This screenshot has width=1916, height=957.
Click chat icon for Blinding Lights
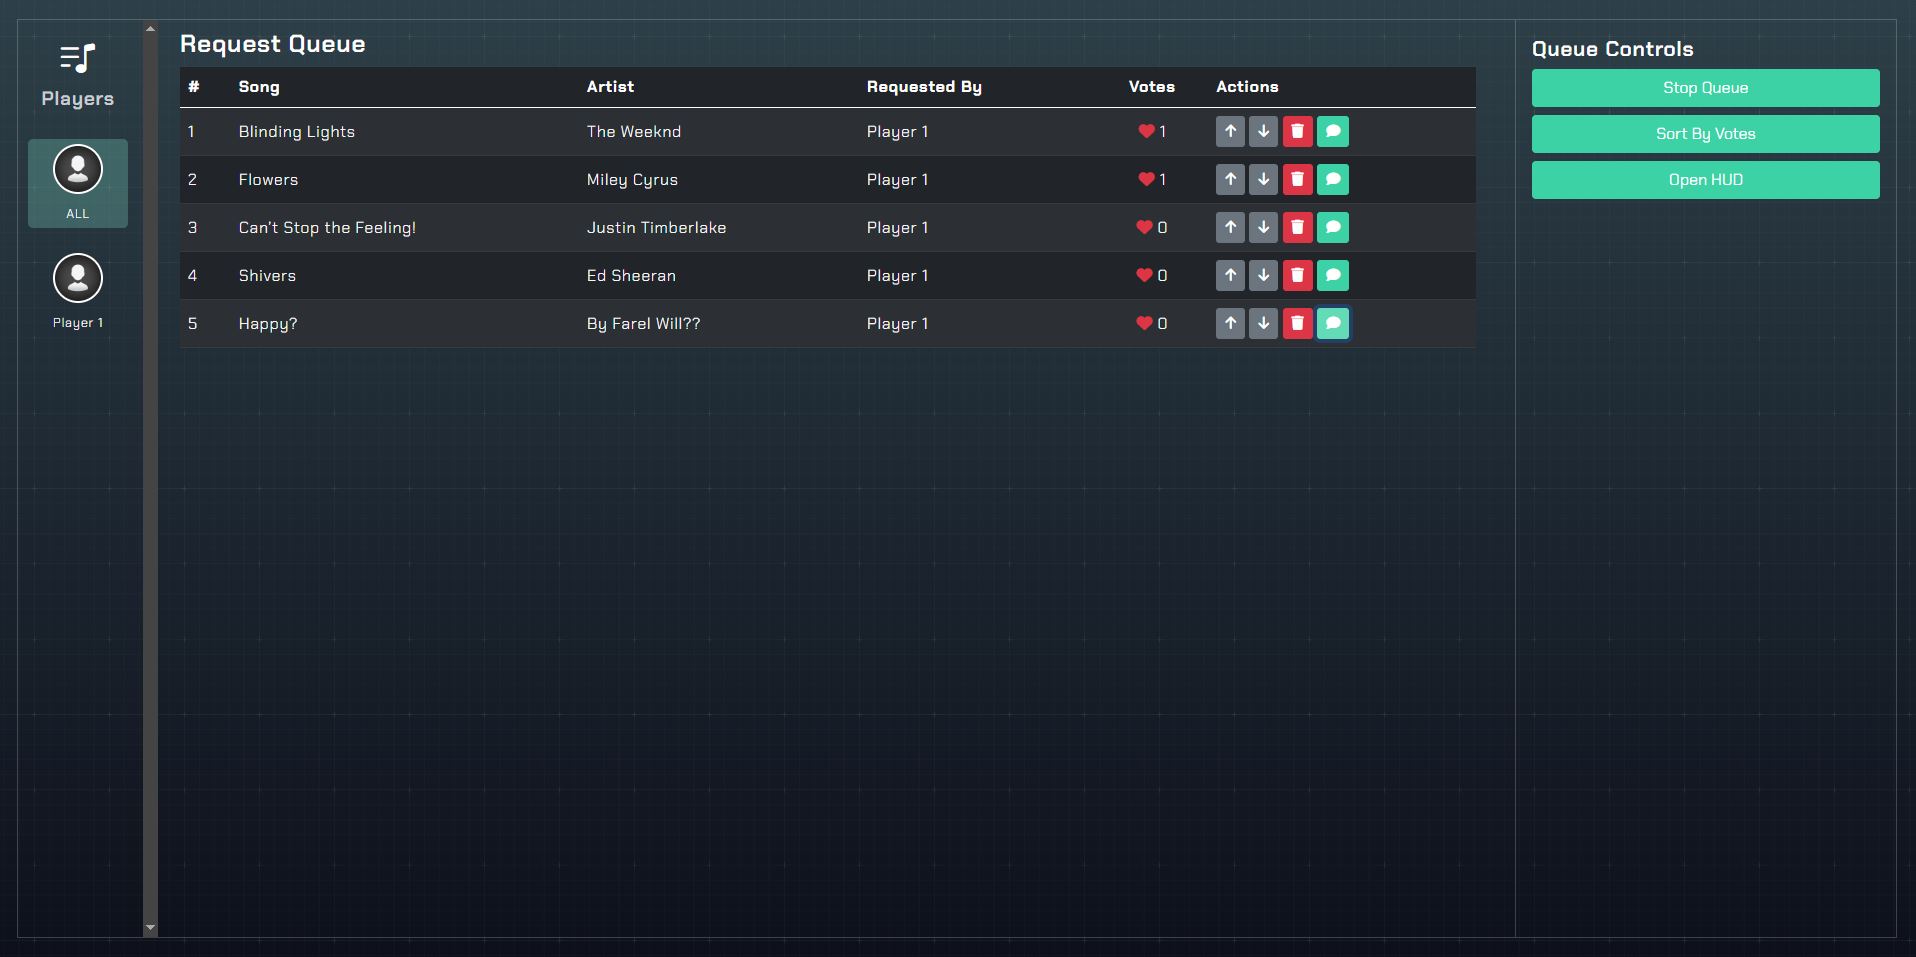click(1332, 132)
